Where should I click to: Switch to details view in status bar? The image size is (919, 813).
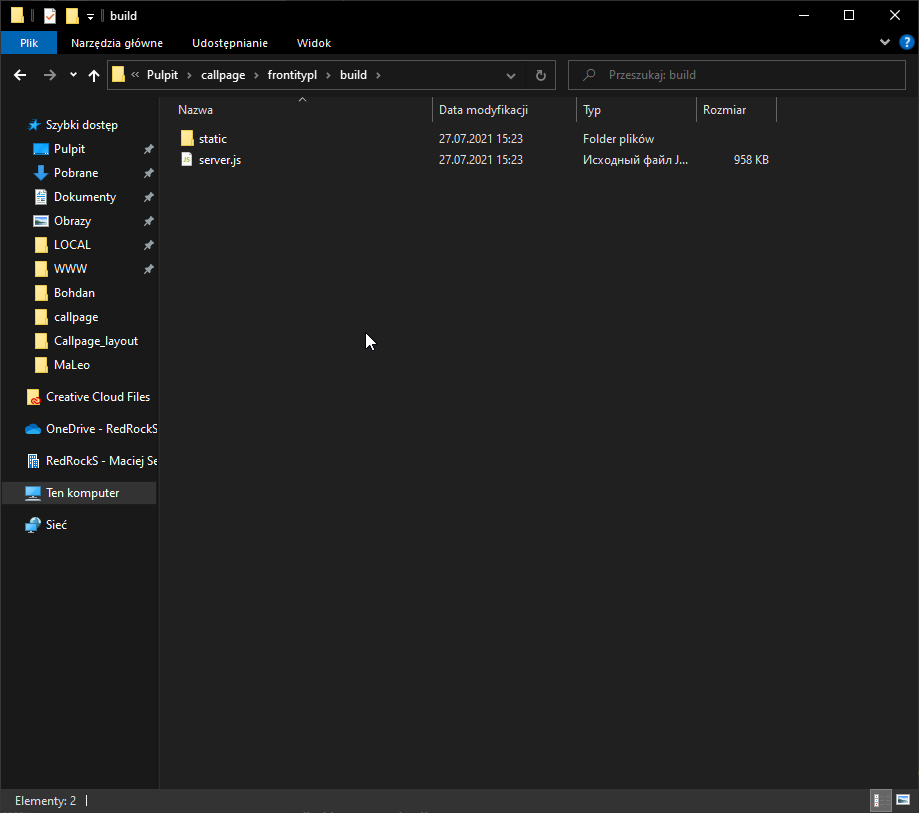point(882,800)
